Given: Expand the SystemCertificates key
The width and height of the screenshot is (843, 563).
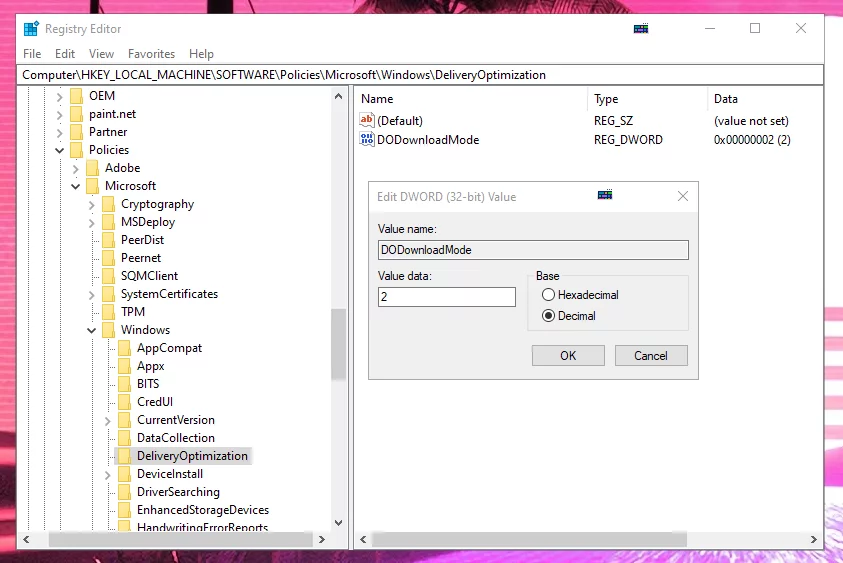Looking at the screenshot, I should click(91, 295).
